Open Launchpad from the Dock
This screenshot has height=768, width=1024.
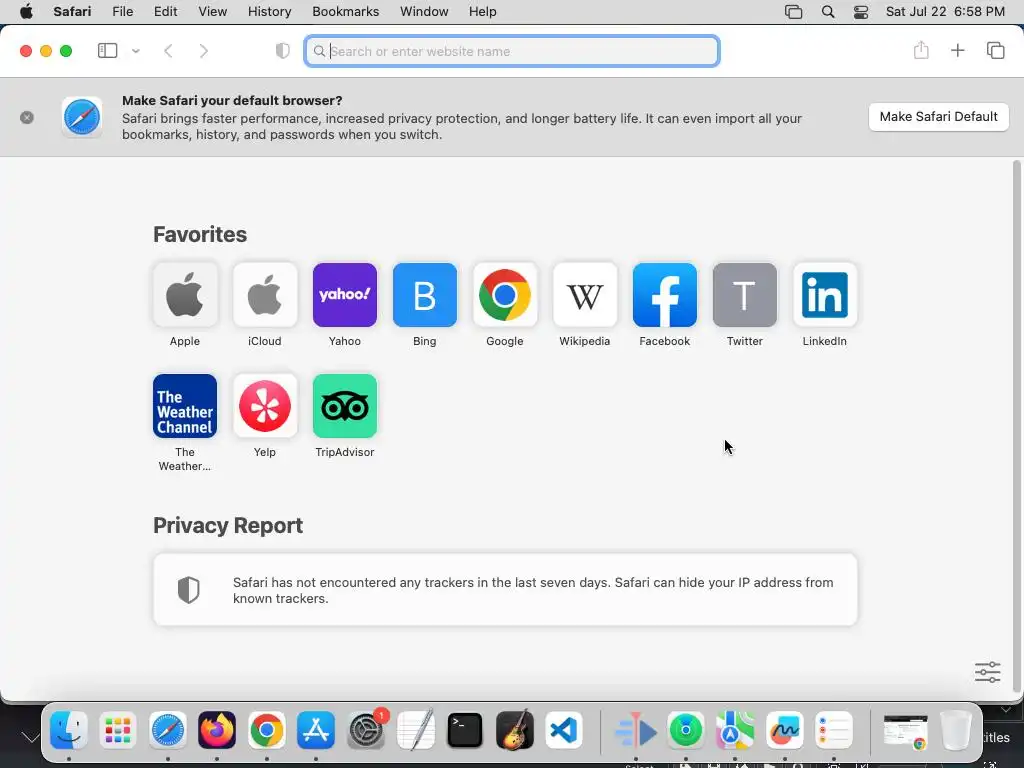click(x=118, y=729)
